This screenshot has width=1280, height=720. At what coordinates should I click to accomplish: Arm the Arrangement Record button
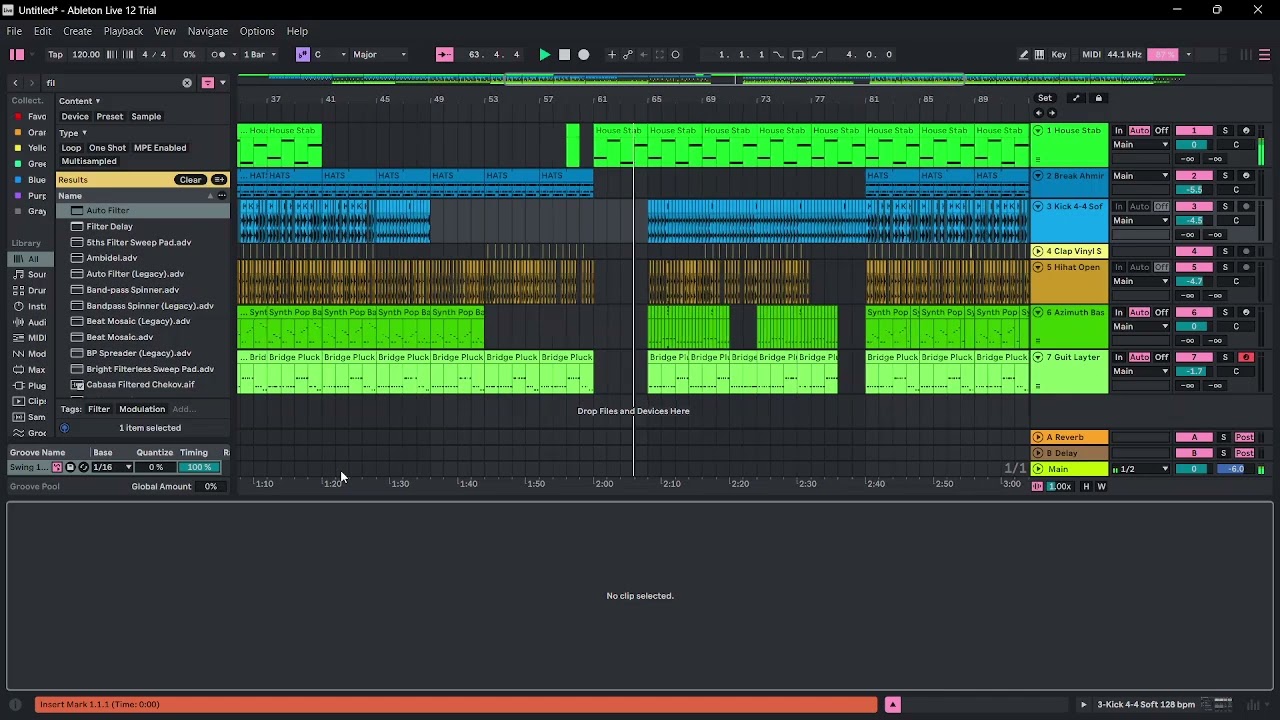(x=584, y=55)
